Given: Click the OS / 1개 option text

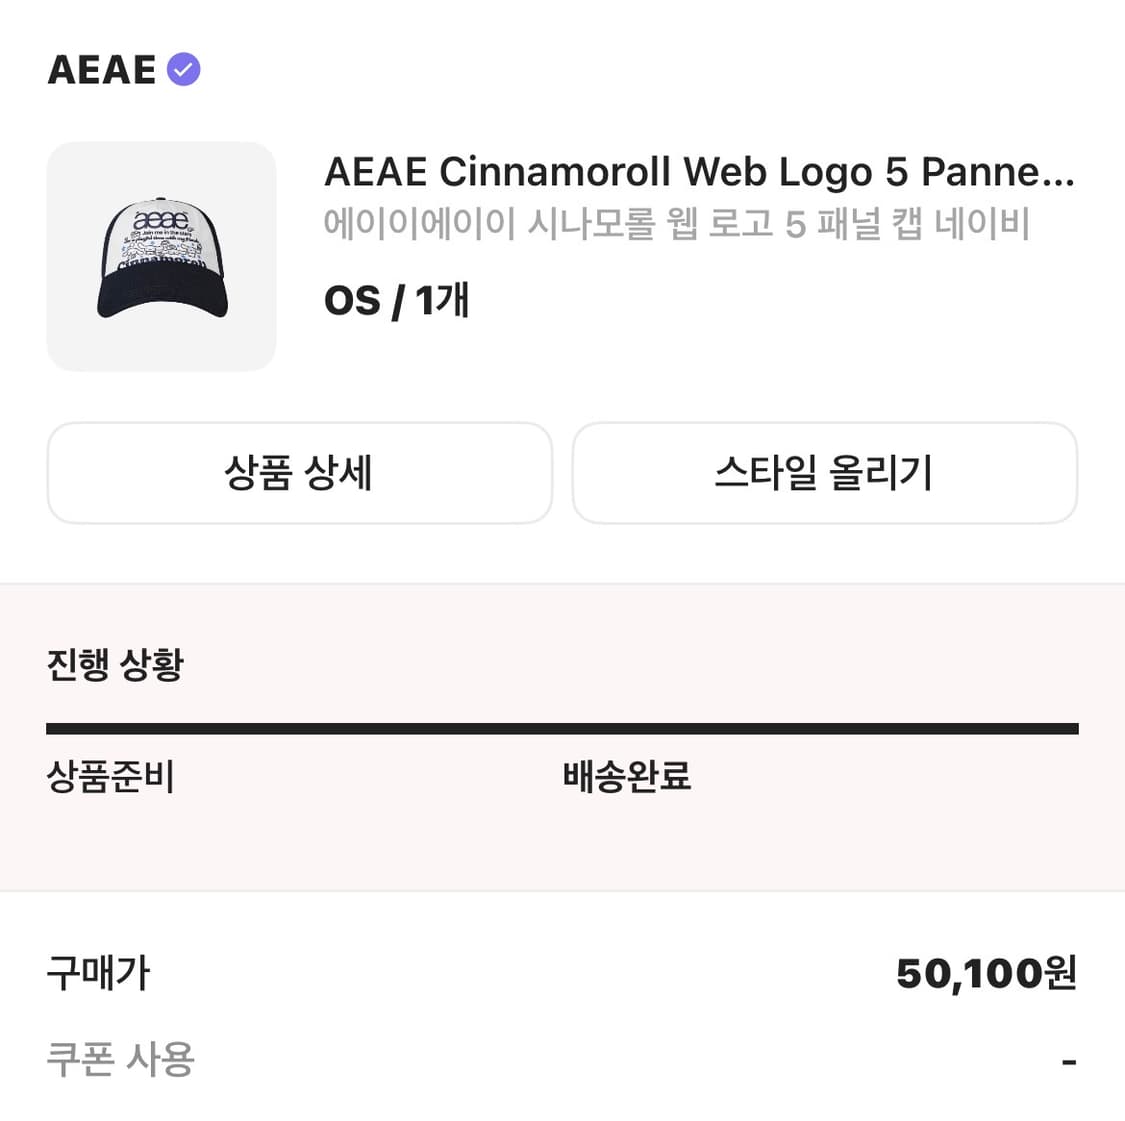Looking at the screenshot, I should (398, 299).
